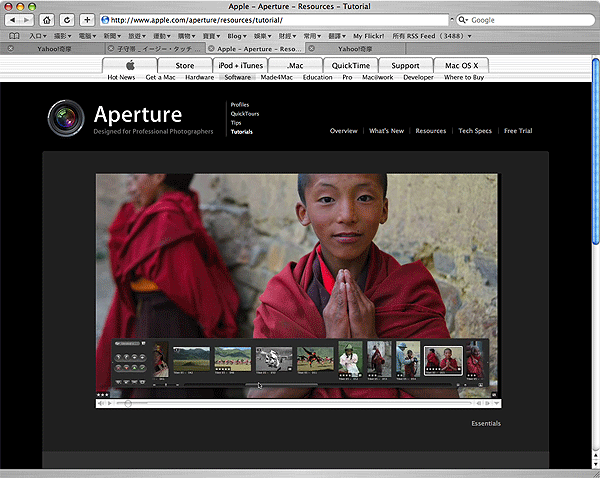Open the bookmarks library book icon
This screenshot has width=600, height=478.
pos(13,35)
